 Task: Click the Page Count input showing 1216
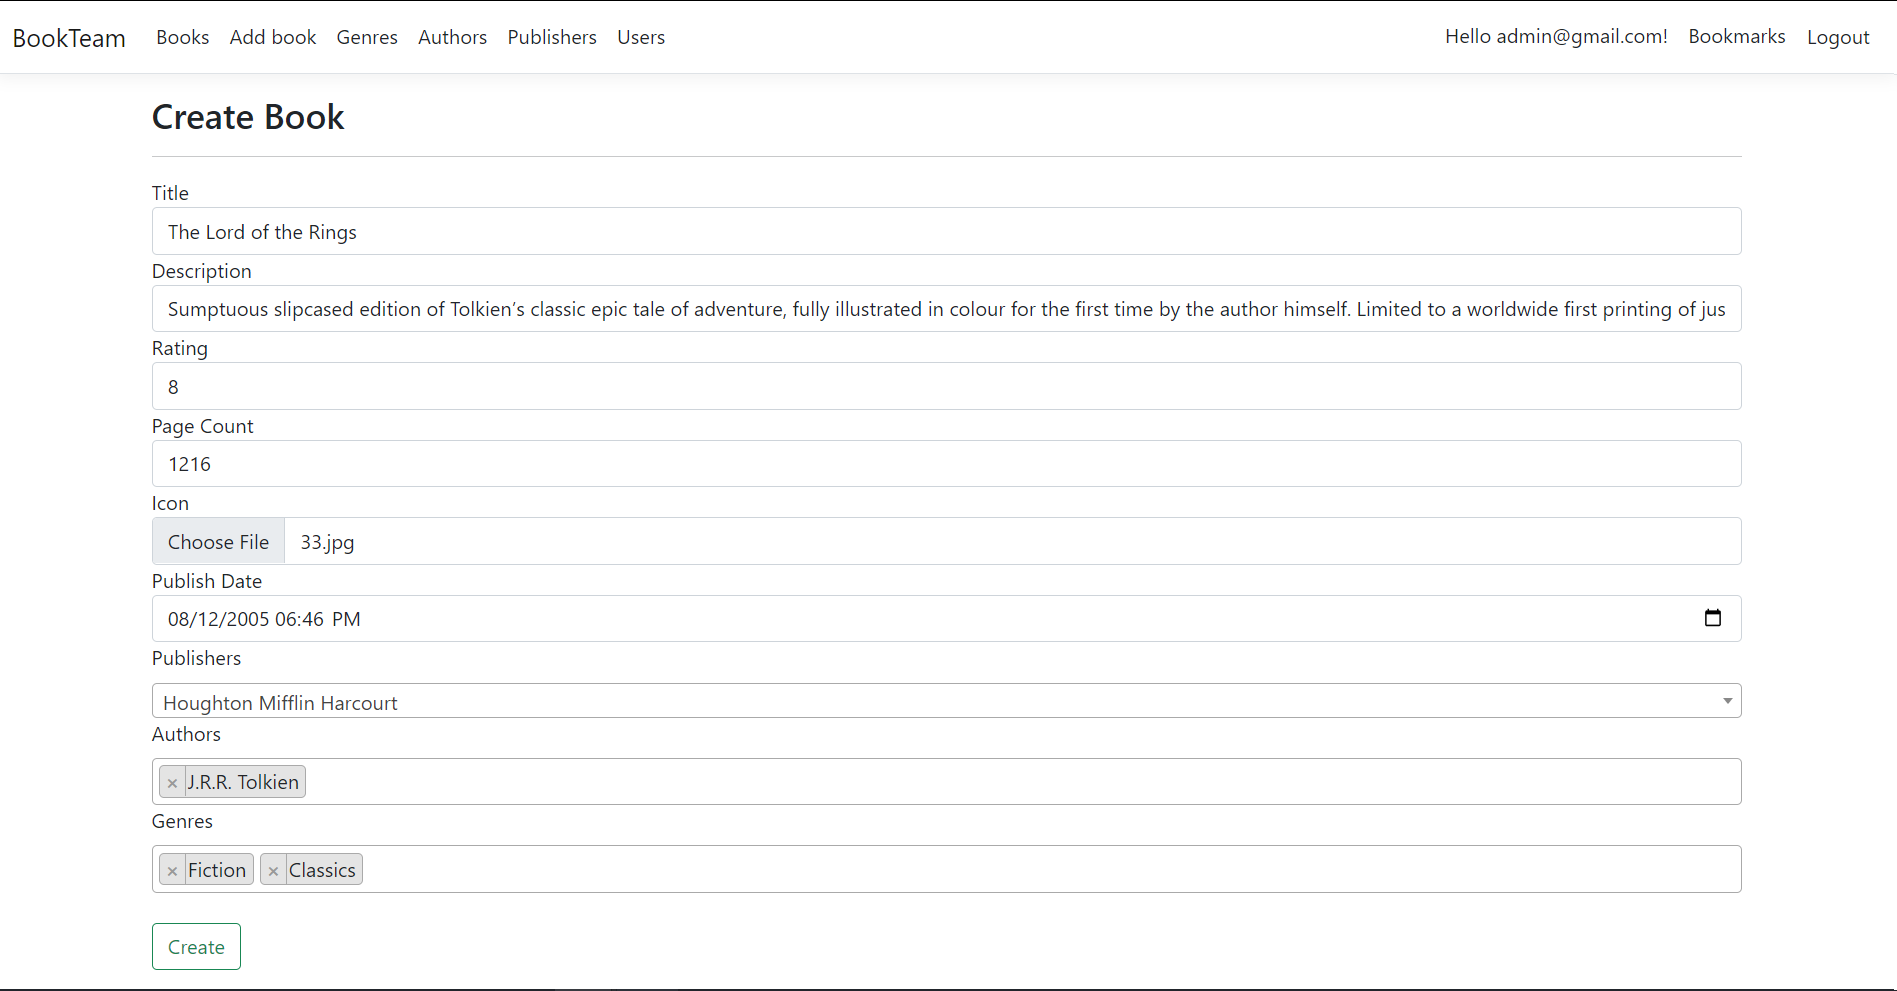tap(900, 463)
